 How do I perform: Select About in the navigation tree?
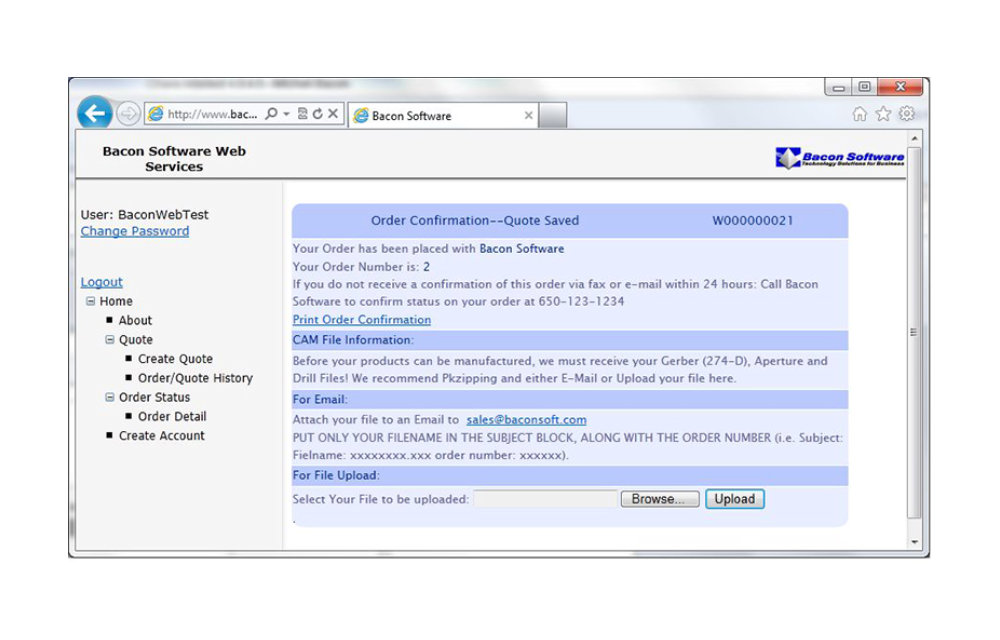click(x=135, y=320)
